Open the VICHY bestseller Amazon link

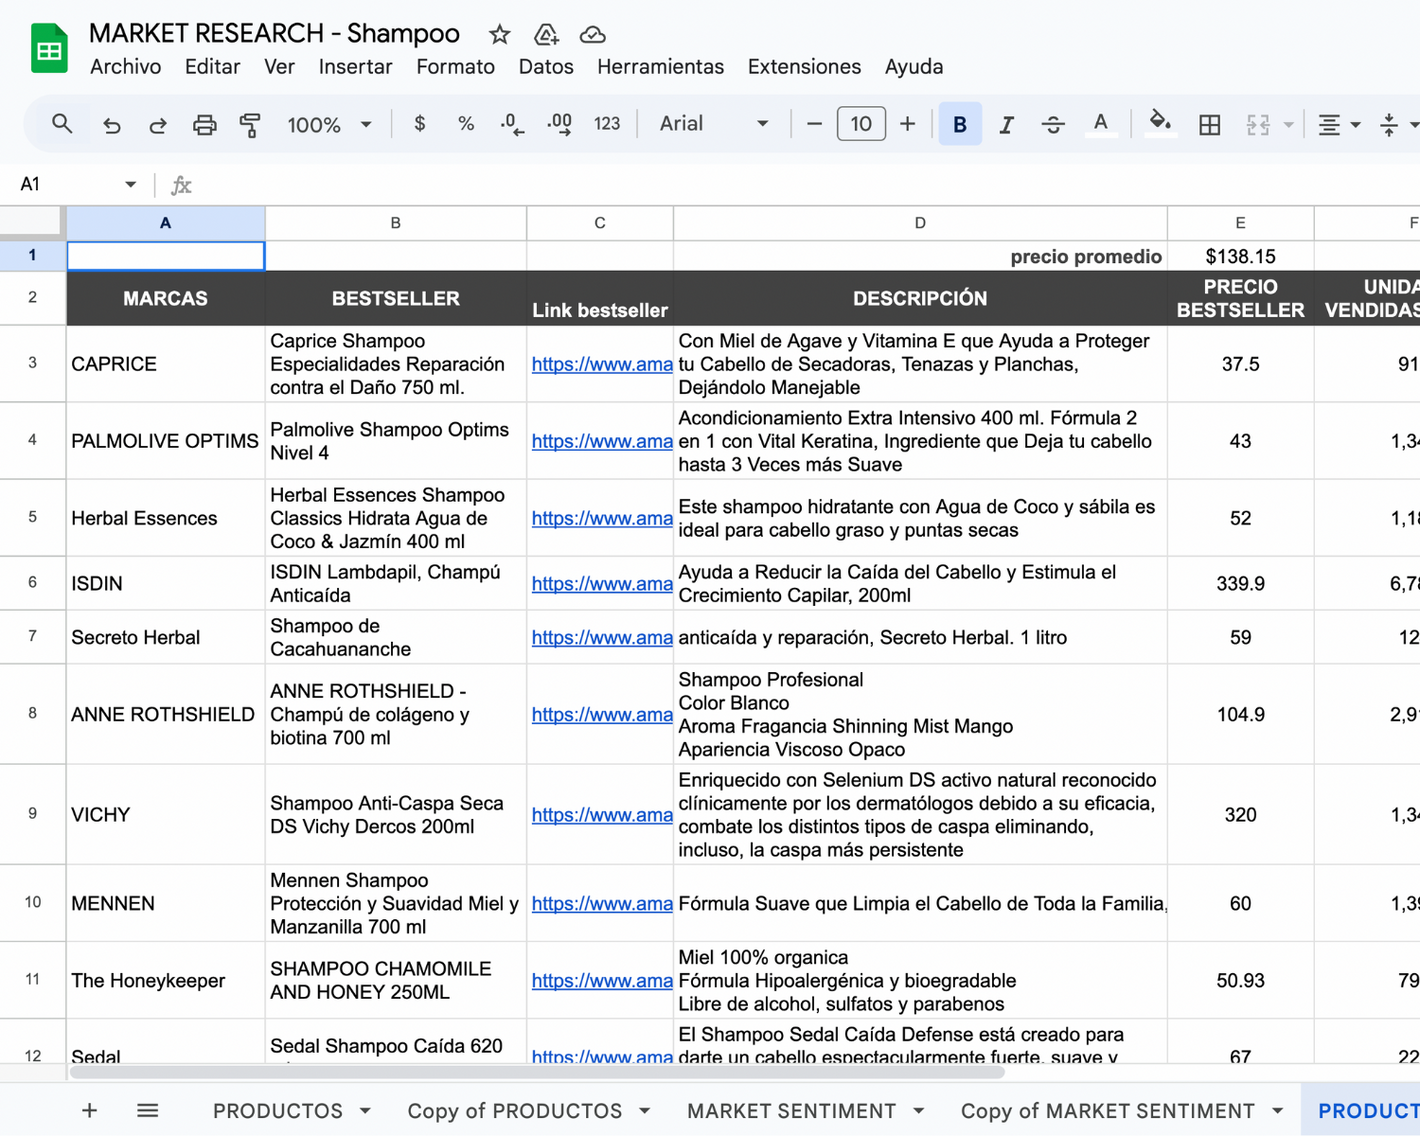point(601,815)
